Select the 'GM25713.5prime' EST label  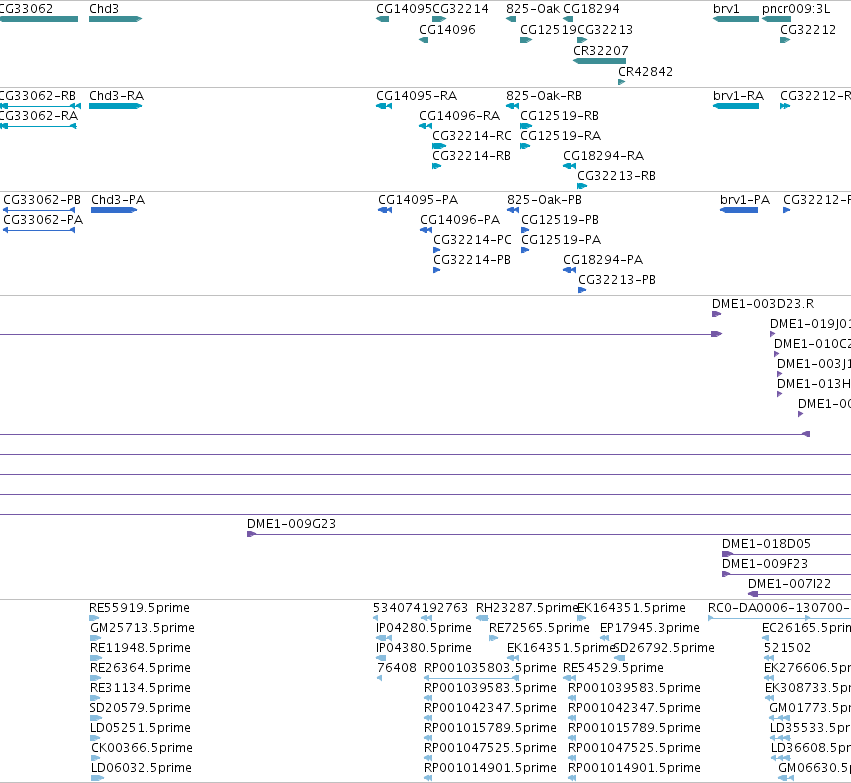tap(142, 628)
